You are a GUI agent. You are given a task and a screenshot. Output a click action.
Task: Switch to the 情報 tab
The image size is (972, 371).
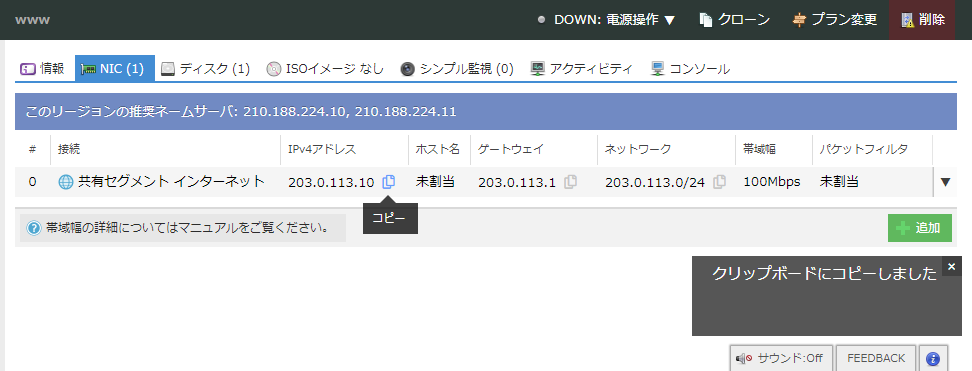(42, 68)
